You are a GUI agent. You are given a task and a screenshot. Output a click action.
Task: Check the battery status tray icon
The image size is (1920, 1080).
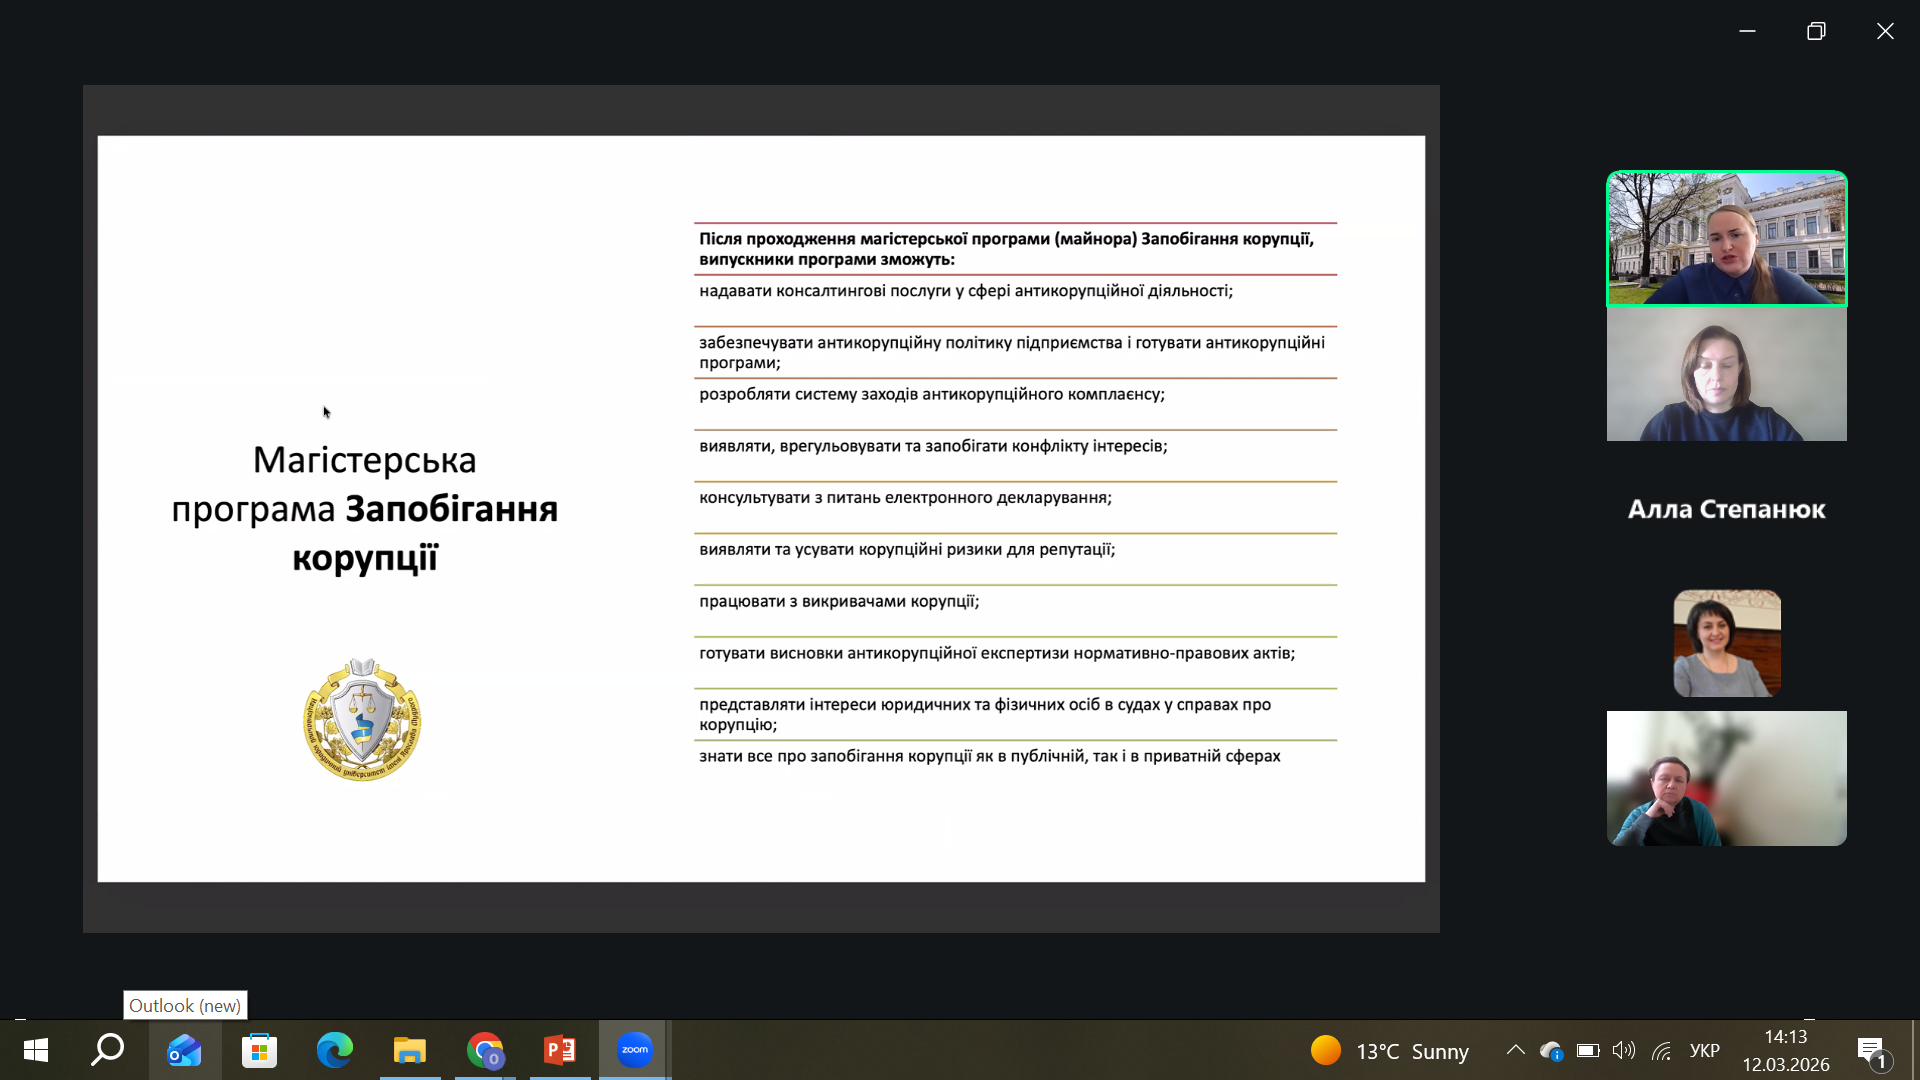tap(1588, 1051)
